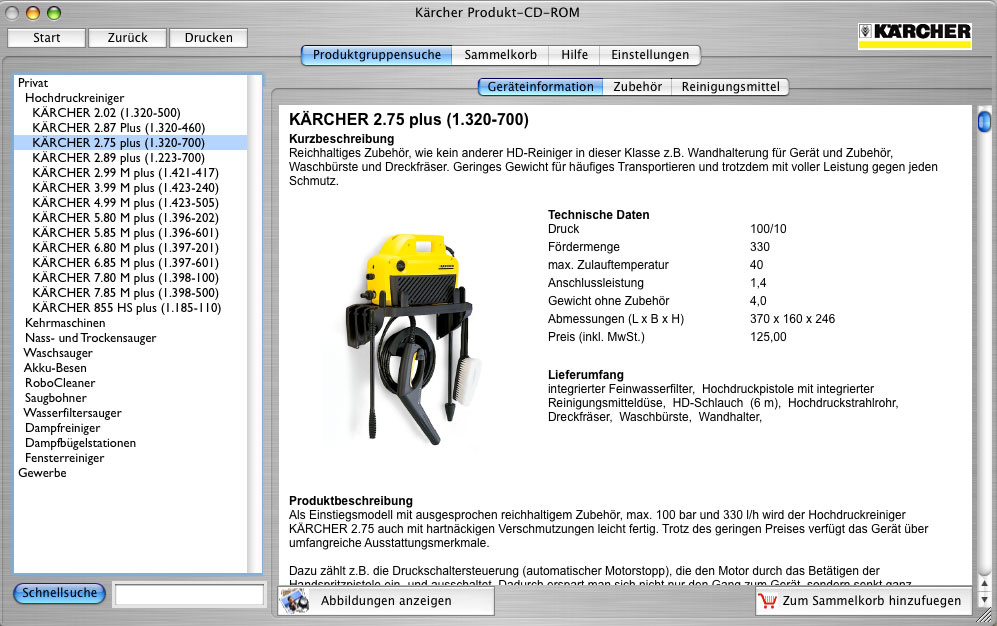The width and height of the screenshot is (997, 626).
Task: Collapse the Privat category
Action: click(x=33, y=83)
